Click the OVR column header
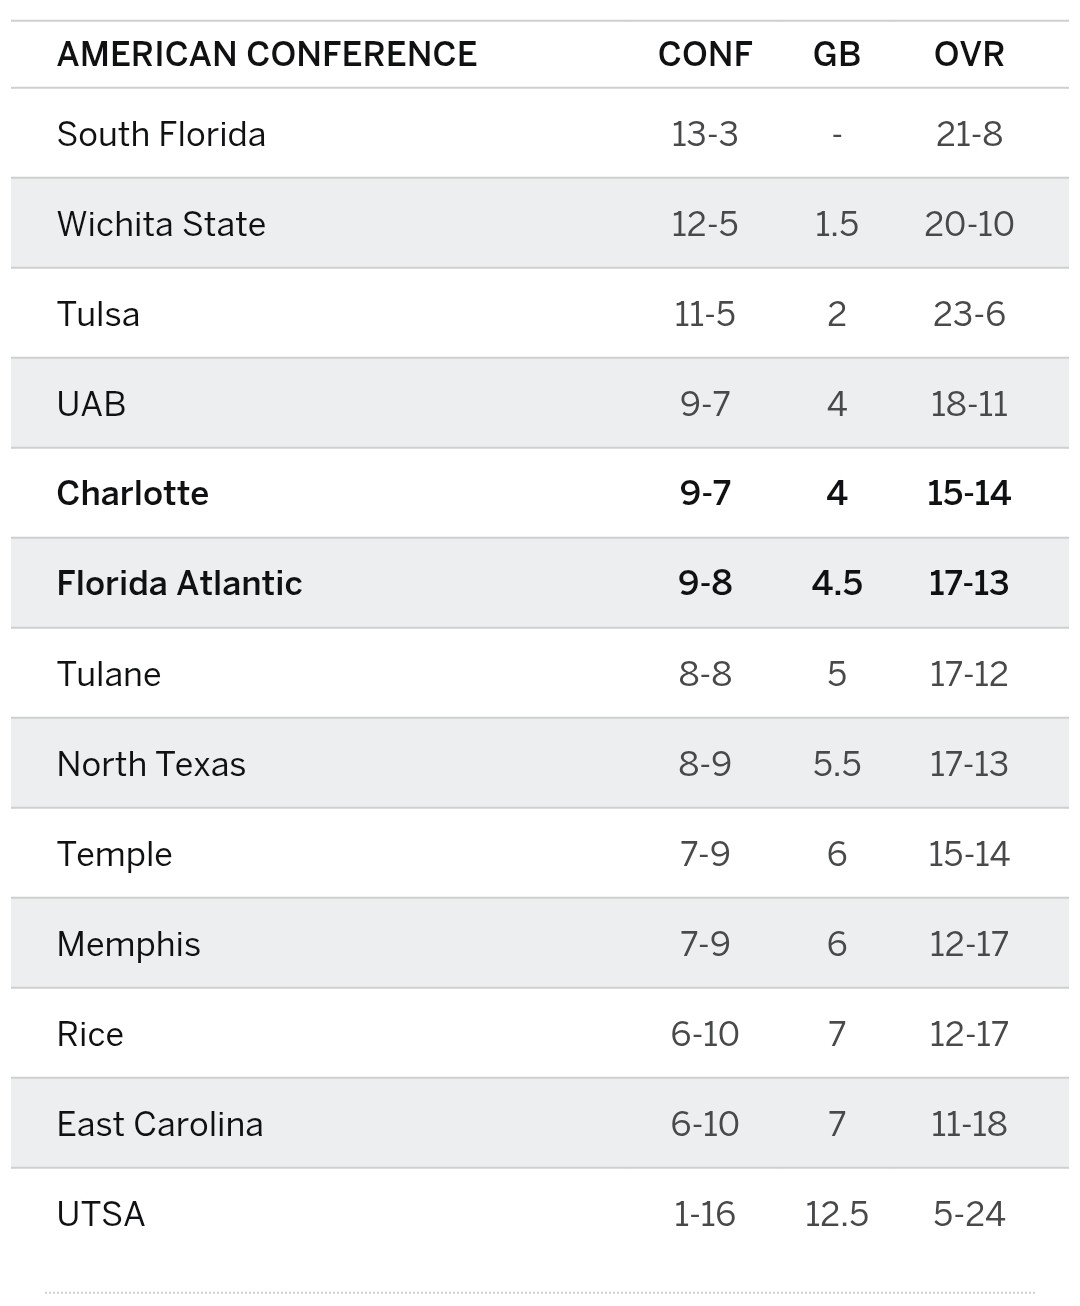 969,54
